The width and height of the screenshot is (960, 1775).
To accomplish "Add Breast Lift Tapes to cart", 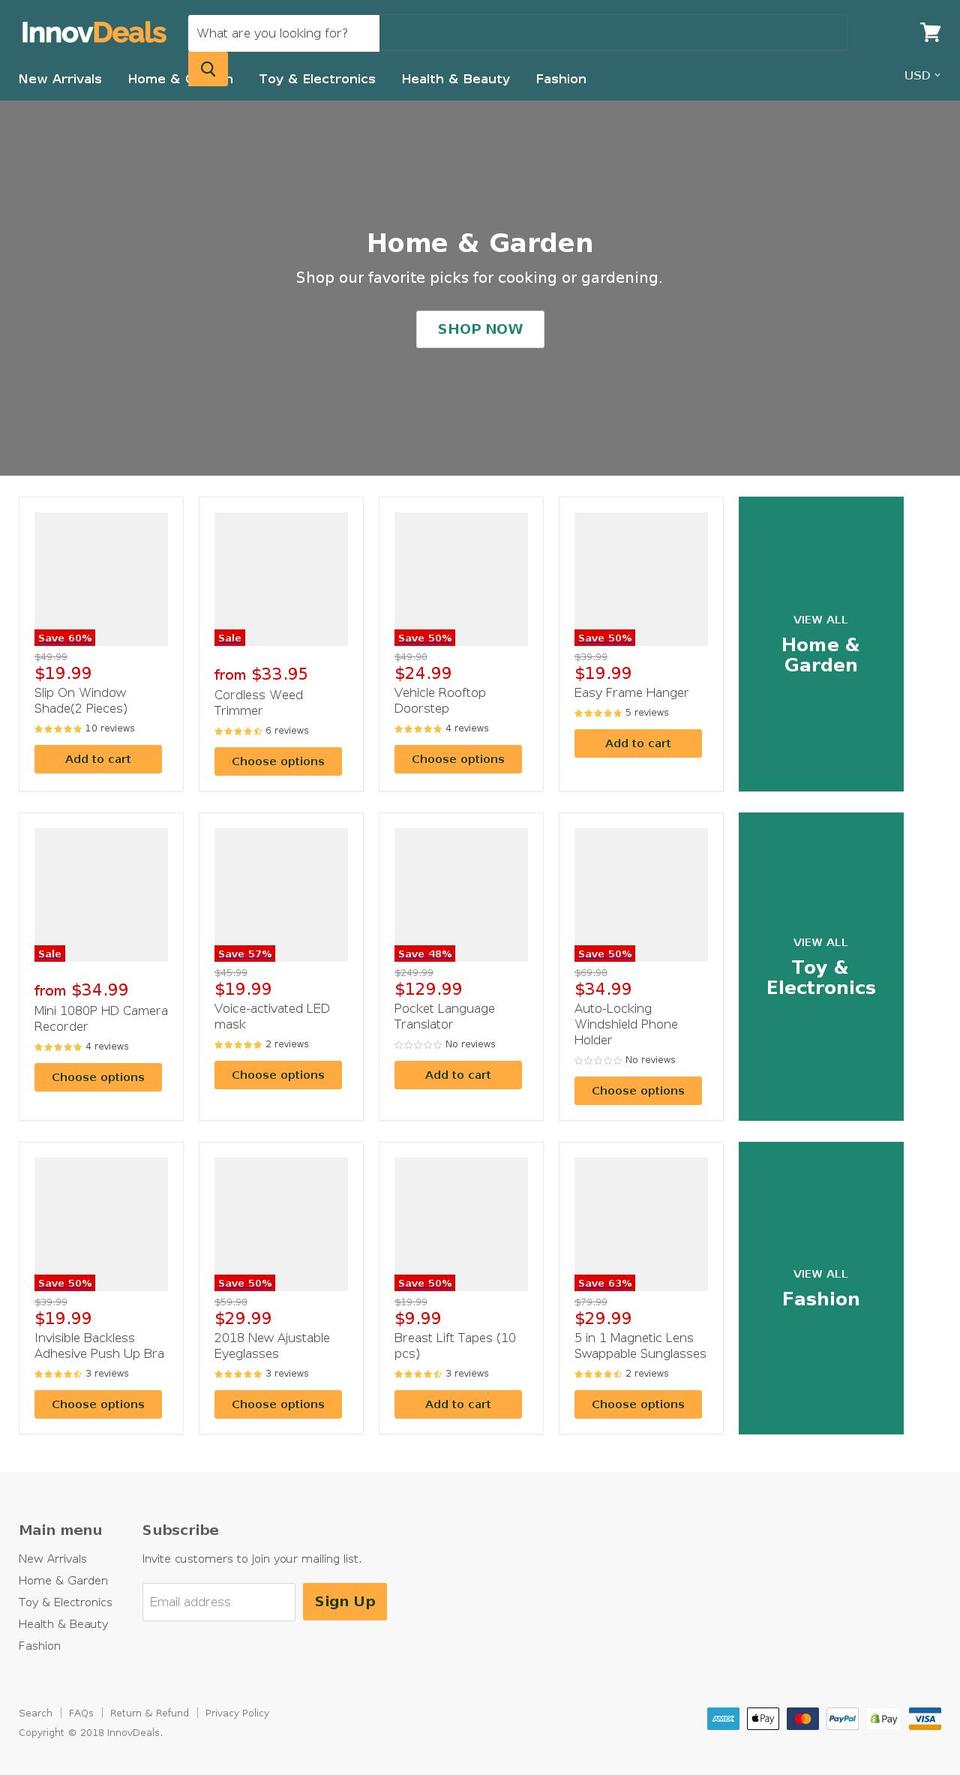I will [458, 1404].
